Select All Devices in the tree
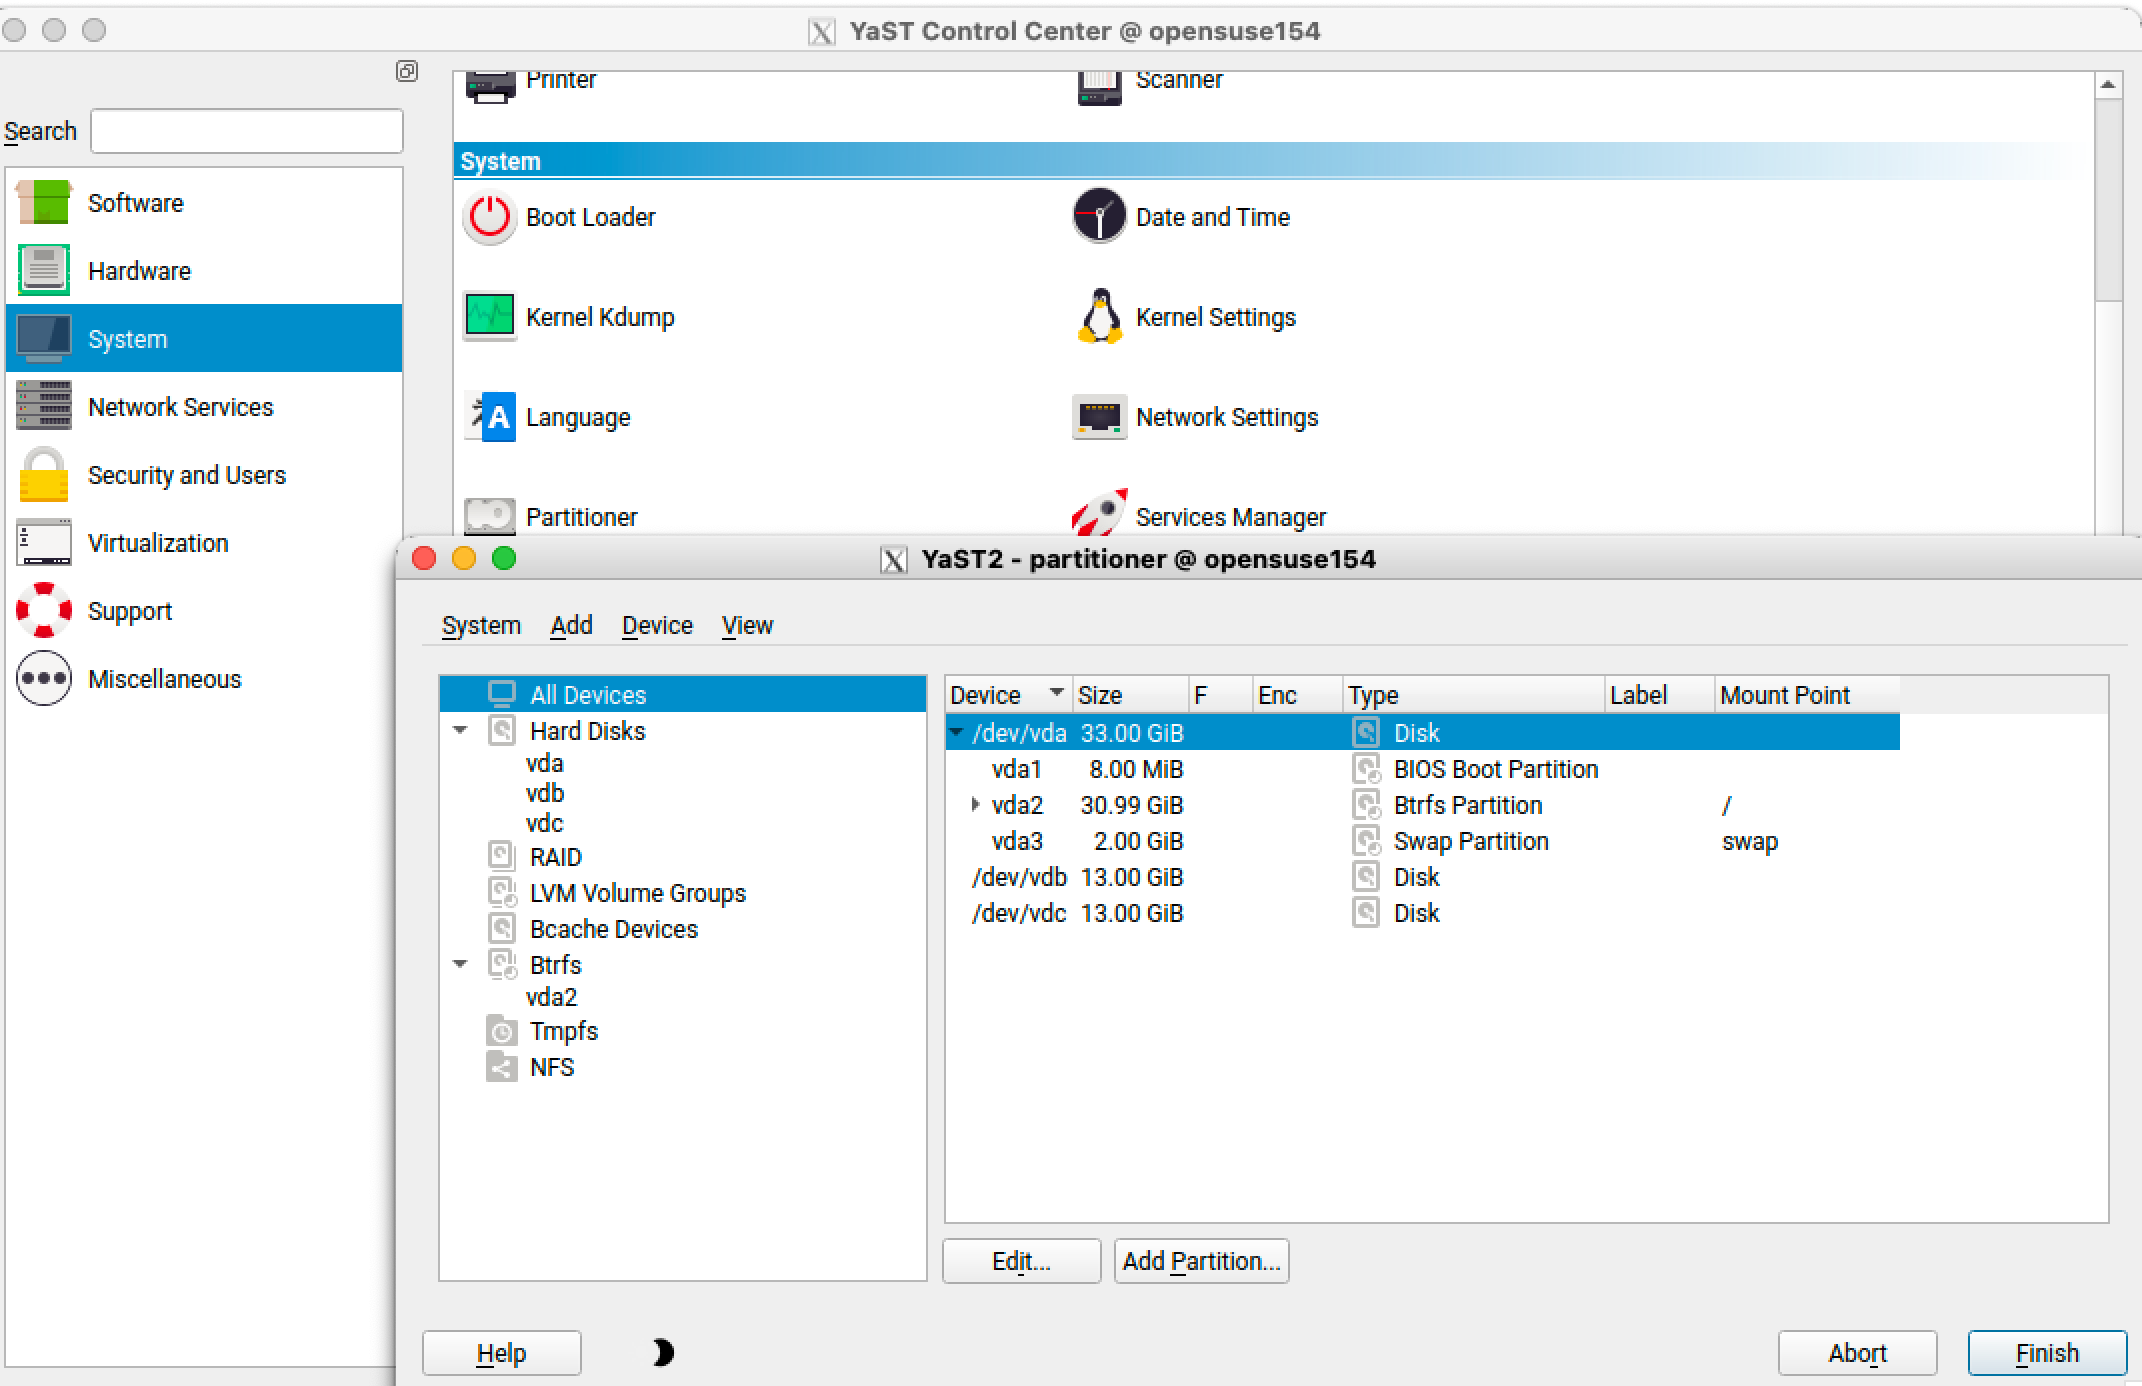Viewport: 2142px width, 1386px height. click(683, 694)
